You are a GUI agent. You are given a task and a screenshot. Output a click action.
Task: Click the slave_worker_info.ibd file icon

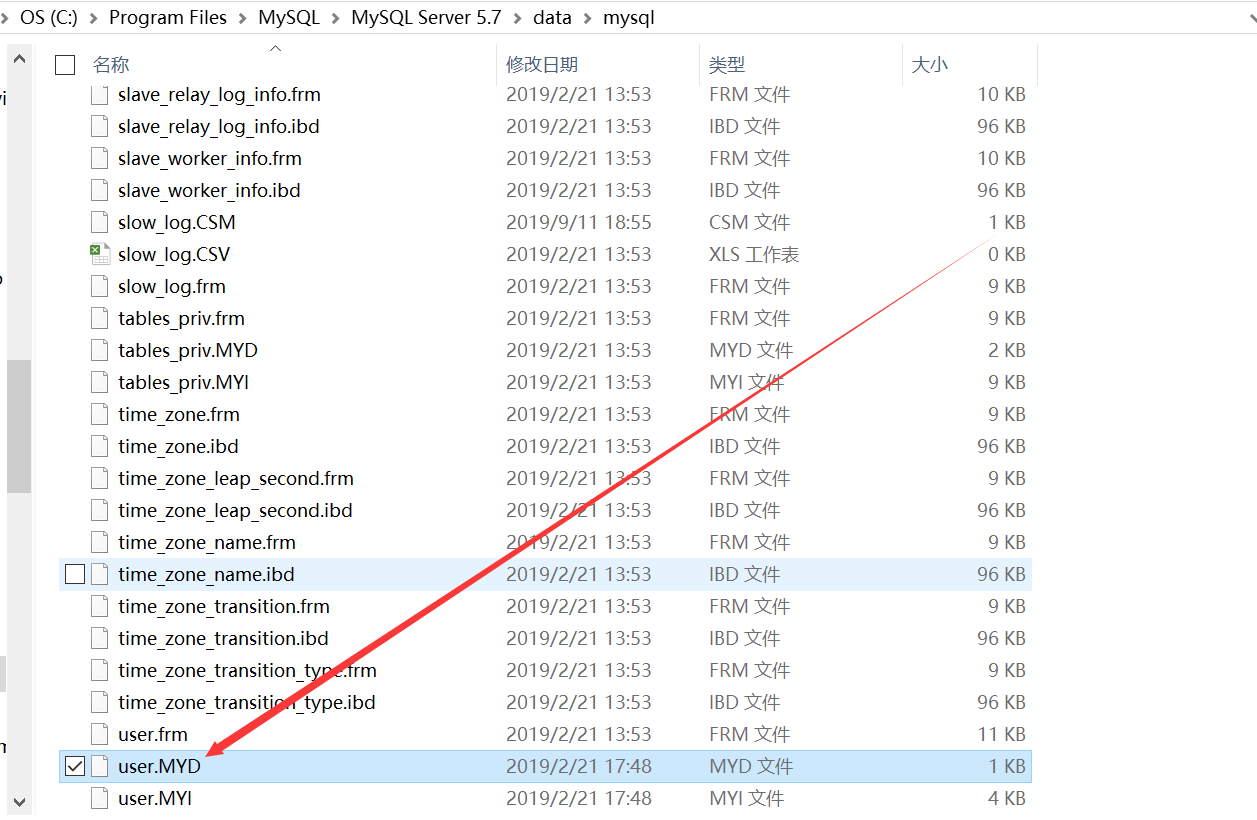coord(99,191)
